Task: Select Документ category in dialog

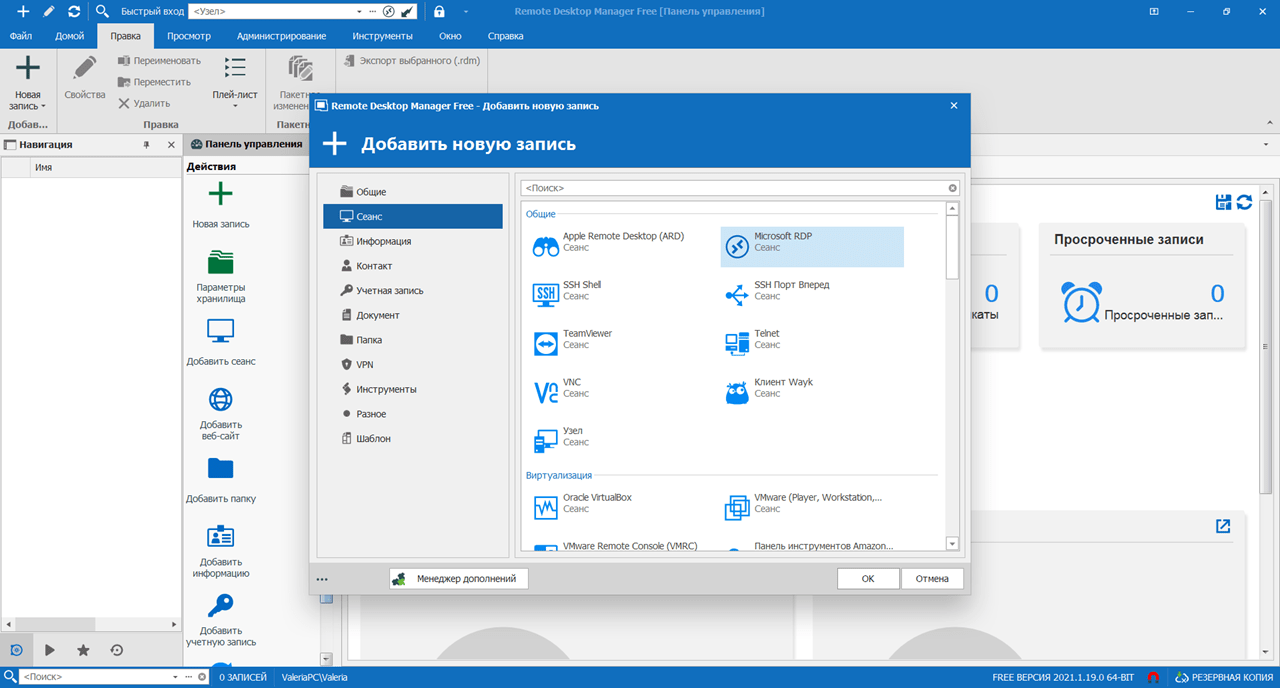Action: pos(413,315)
